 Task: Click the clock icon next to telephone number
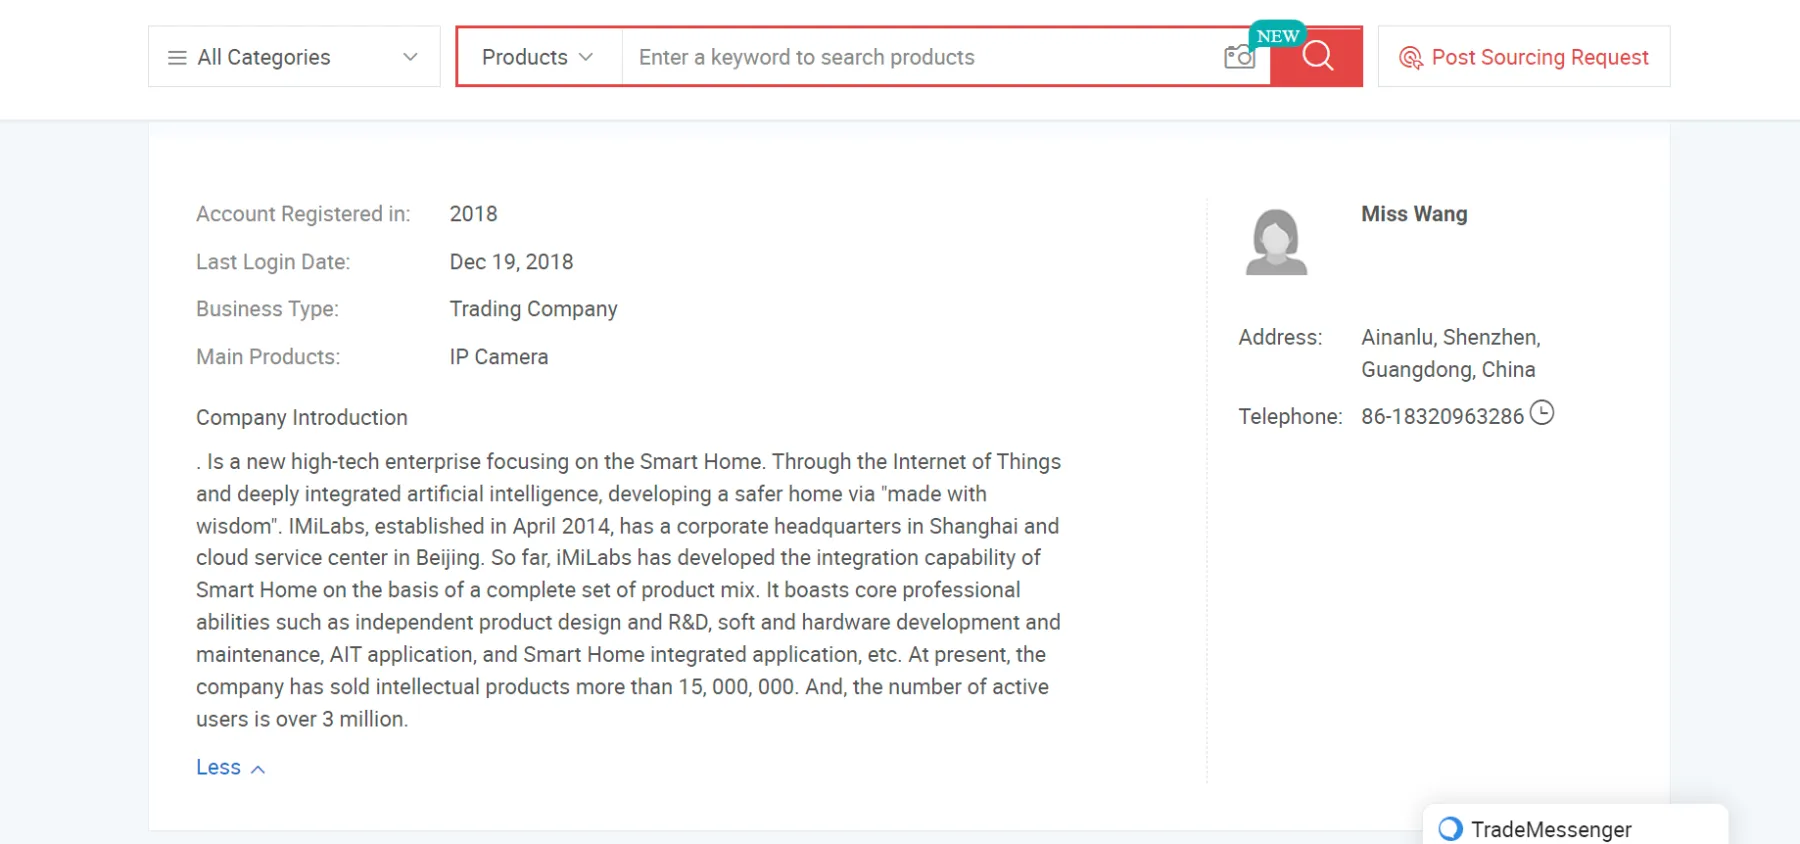tap(1542, 413)
